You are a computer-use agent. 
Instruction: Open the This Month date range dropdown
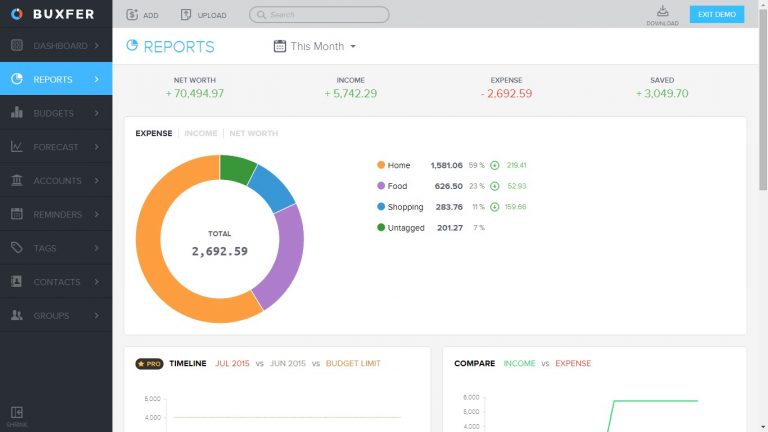coord(315,46)
